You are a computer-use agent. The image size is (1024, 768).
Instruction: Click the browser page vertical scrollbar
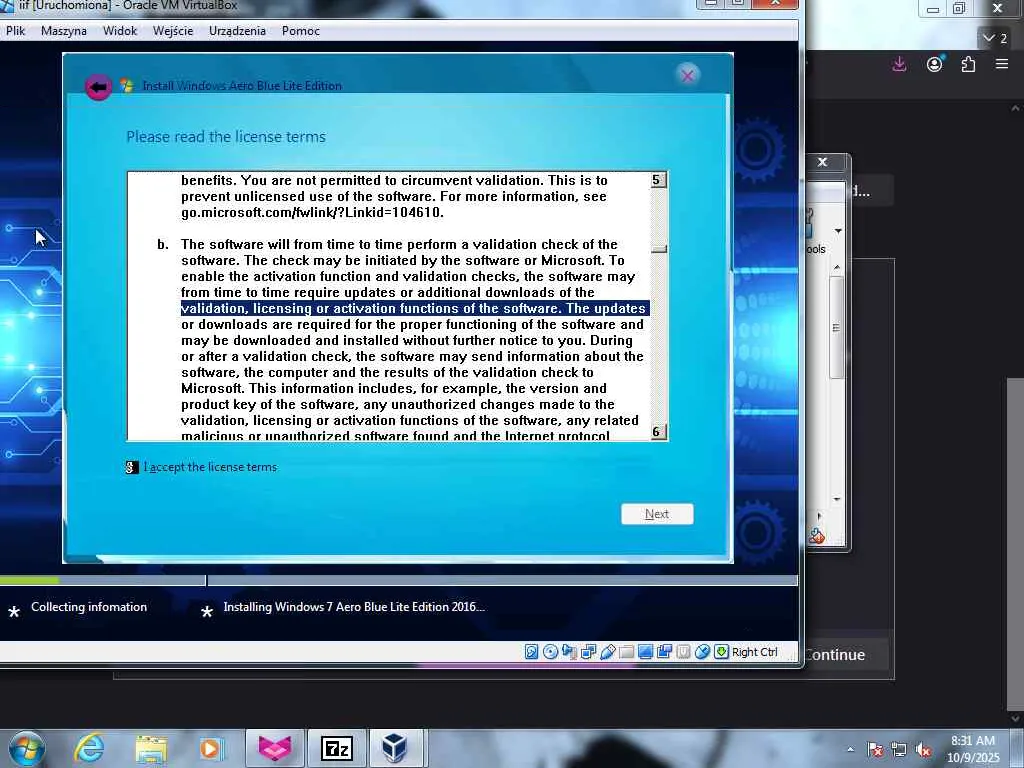pyautogui.click(x=1015, y=545)
